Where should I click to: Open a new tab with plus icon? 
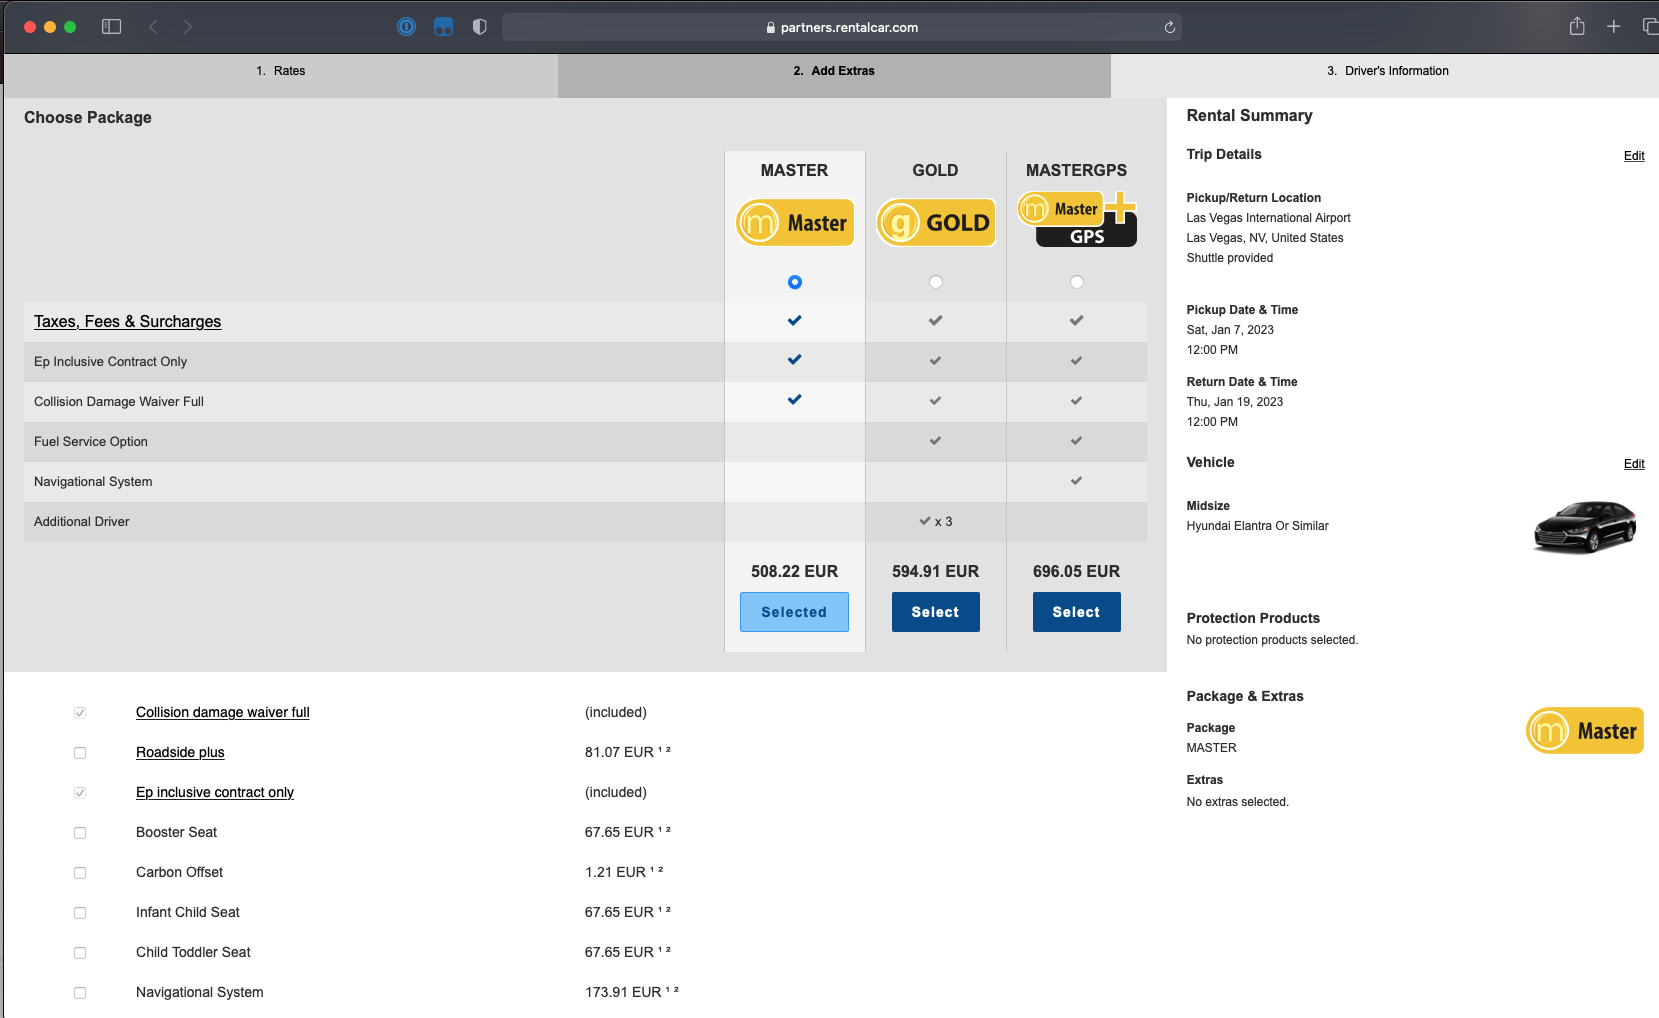click(1613, 27)
